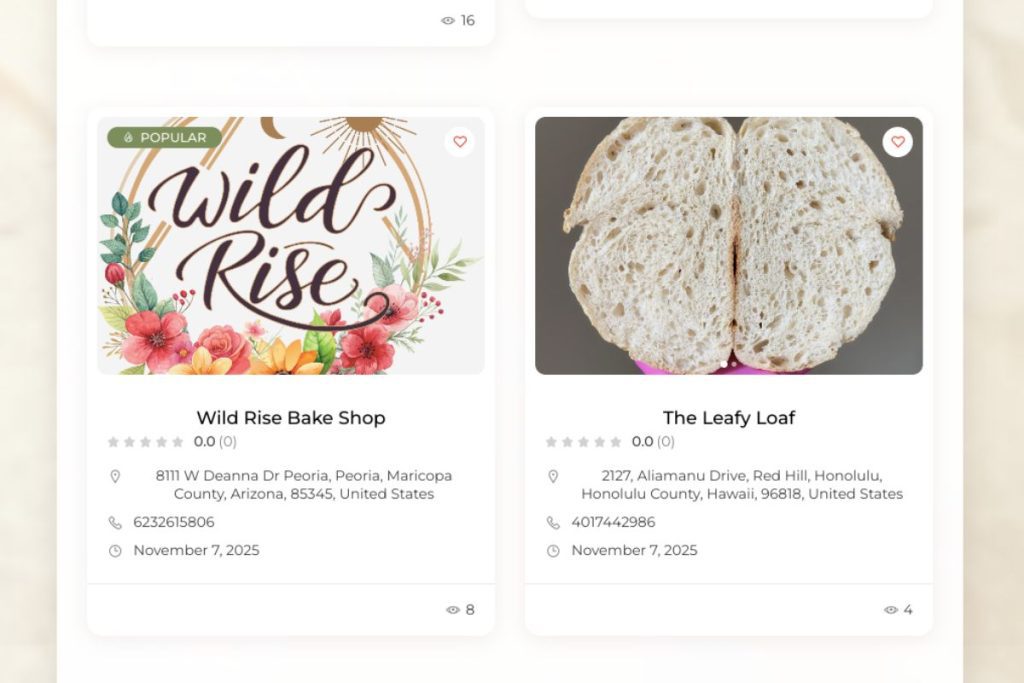This screenshot has height=683, width=1024.
Task: Click the star rating for Wild Rise Bake Shop
Action: coord(145,442)
